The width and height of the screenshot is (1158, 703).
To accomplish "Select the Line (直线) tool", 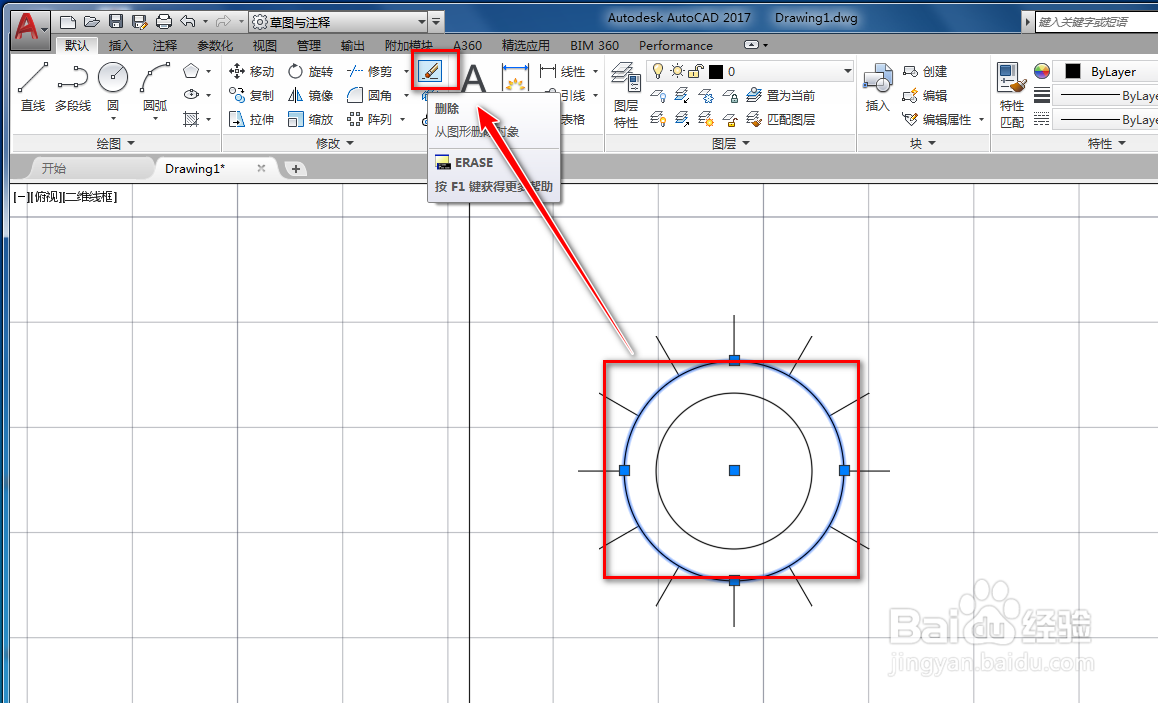I will point(32,87).
